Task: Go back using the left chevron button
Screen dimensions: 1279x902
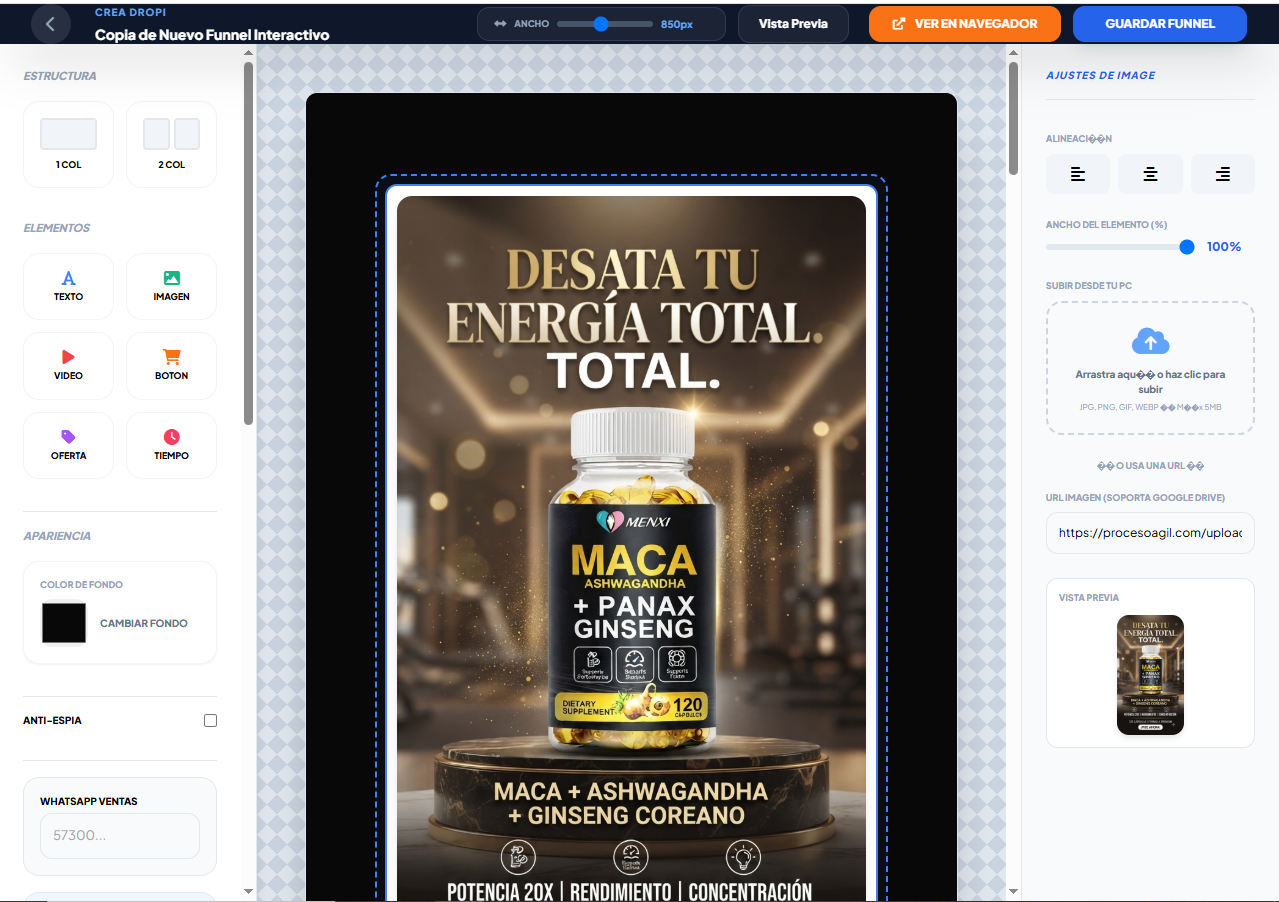Action: click(51, 23)
